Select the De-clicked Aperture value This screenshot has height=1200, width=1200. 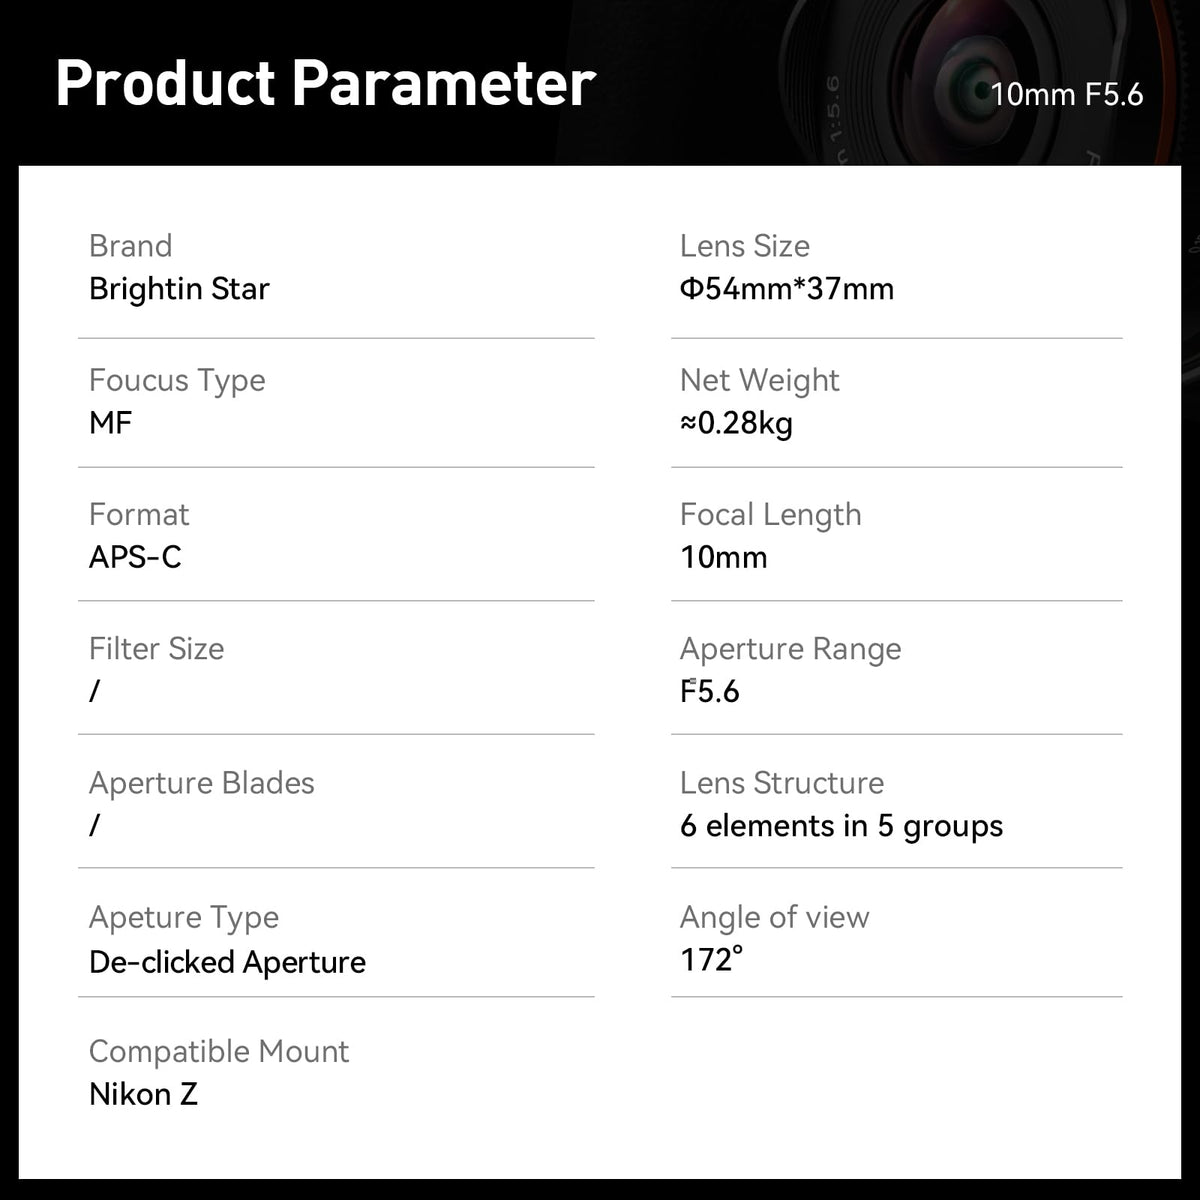[227, 962]
